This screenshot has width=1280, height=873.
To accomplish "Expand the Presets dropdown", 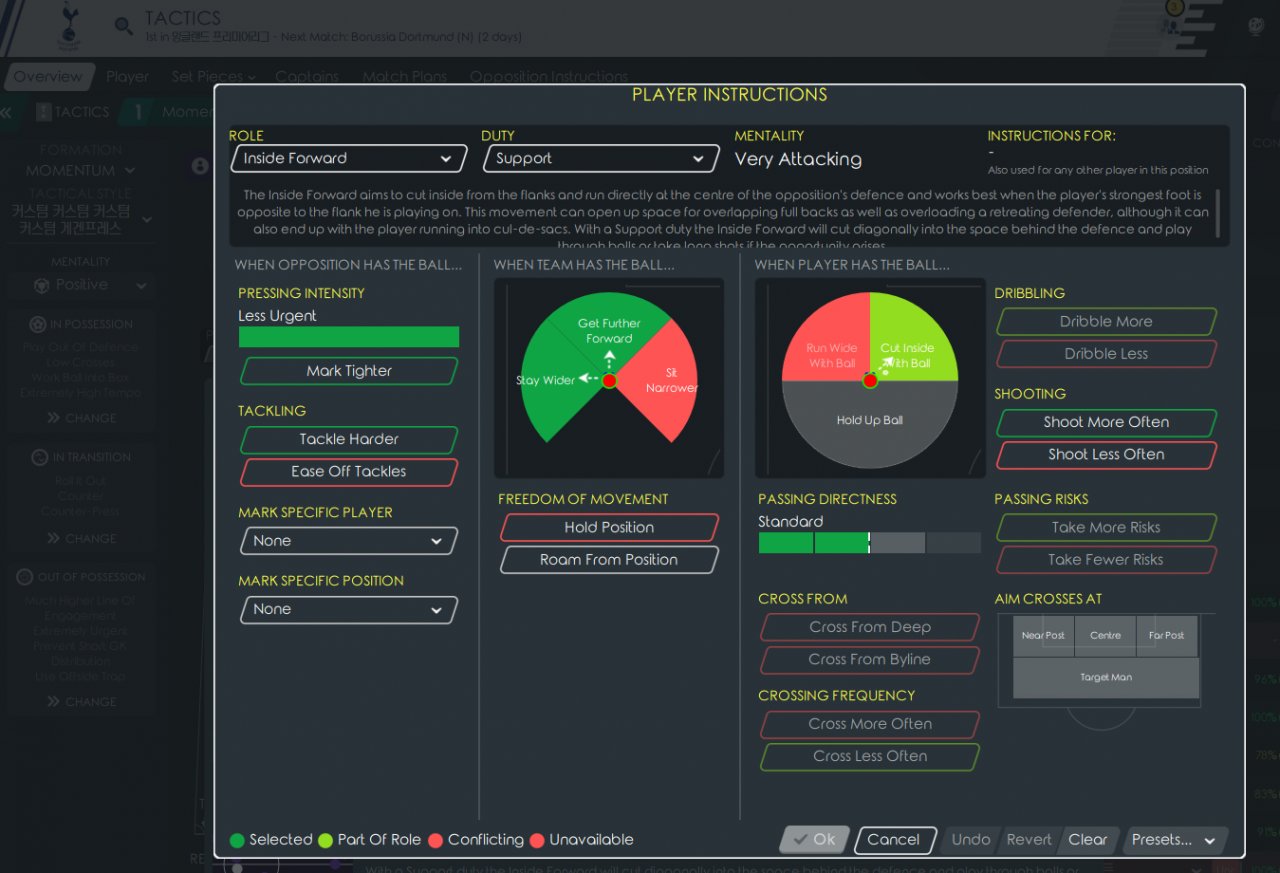I will [x=1174, y=840].
